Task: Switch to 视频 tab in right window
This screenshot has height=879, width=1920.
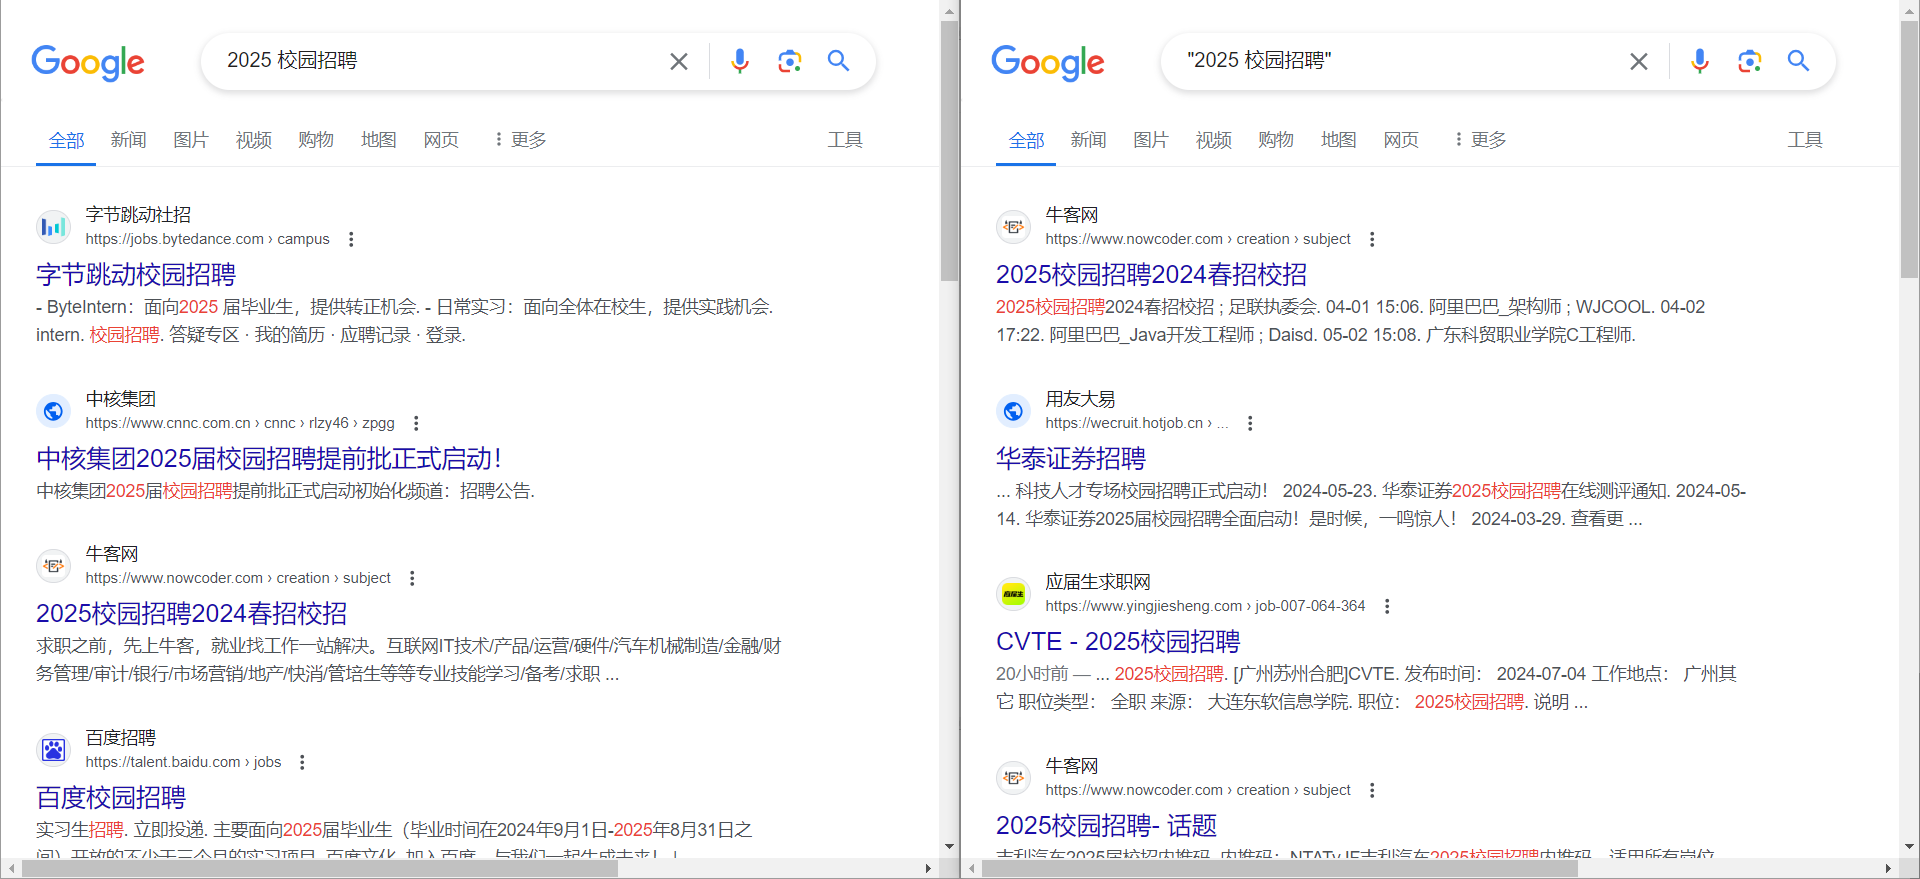Action: tap(1213, 140)
